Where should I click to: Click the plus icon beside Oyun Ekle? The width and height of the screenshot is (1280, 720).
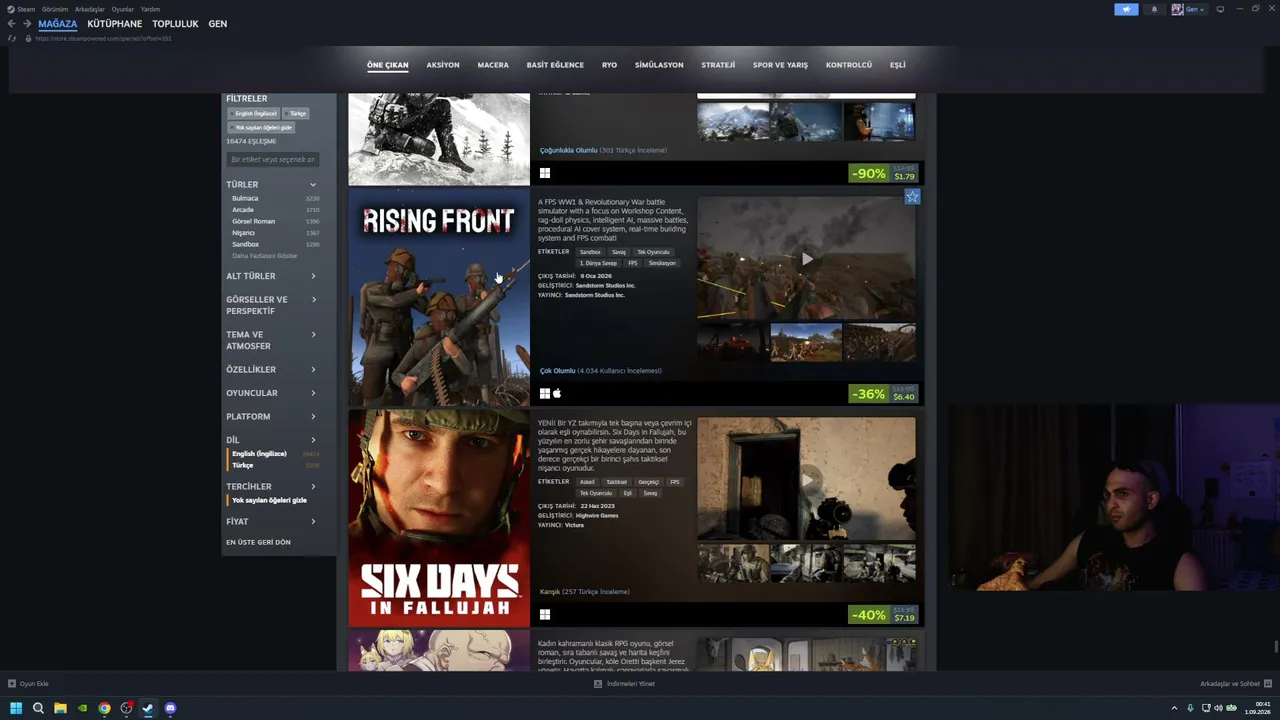pos(12,684)
